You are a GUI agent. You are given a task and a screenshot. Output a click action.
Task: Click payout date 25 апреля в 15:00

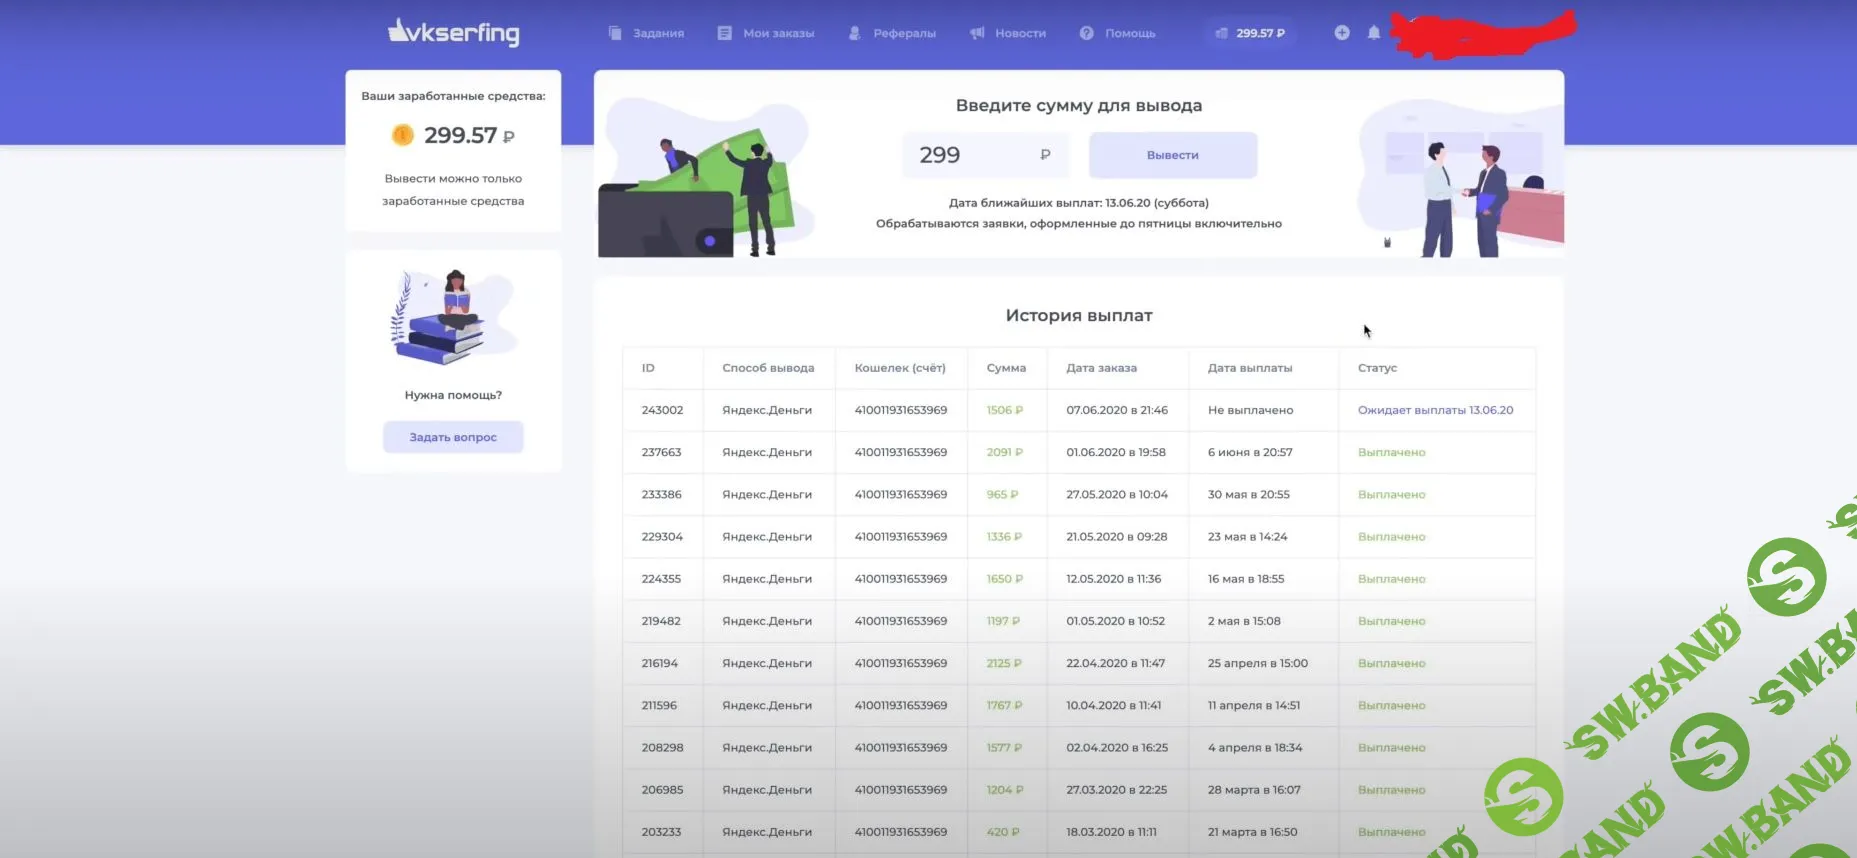coord(1257,663)
